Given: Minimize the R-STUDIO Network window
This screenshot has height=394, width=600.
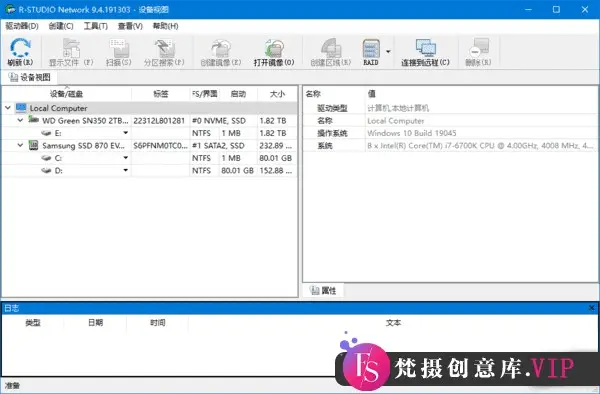Looking at the screenshot, I should coord(528,9).
